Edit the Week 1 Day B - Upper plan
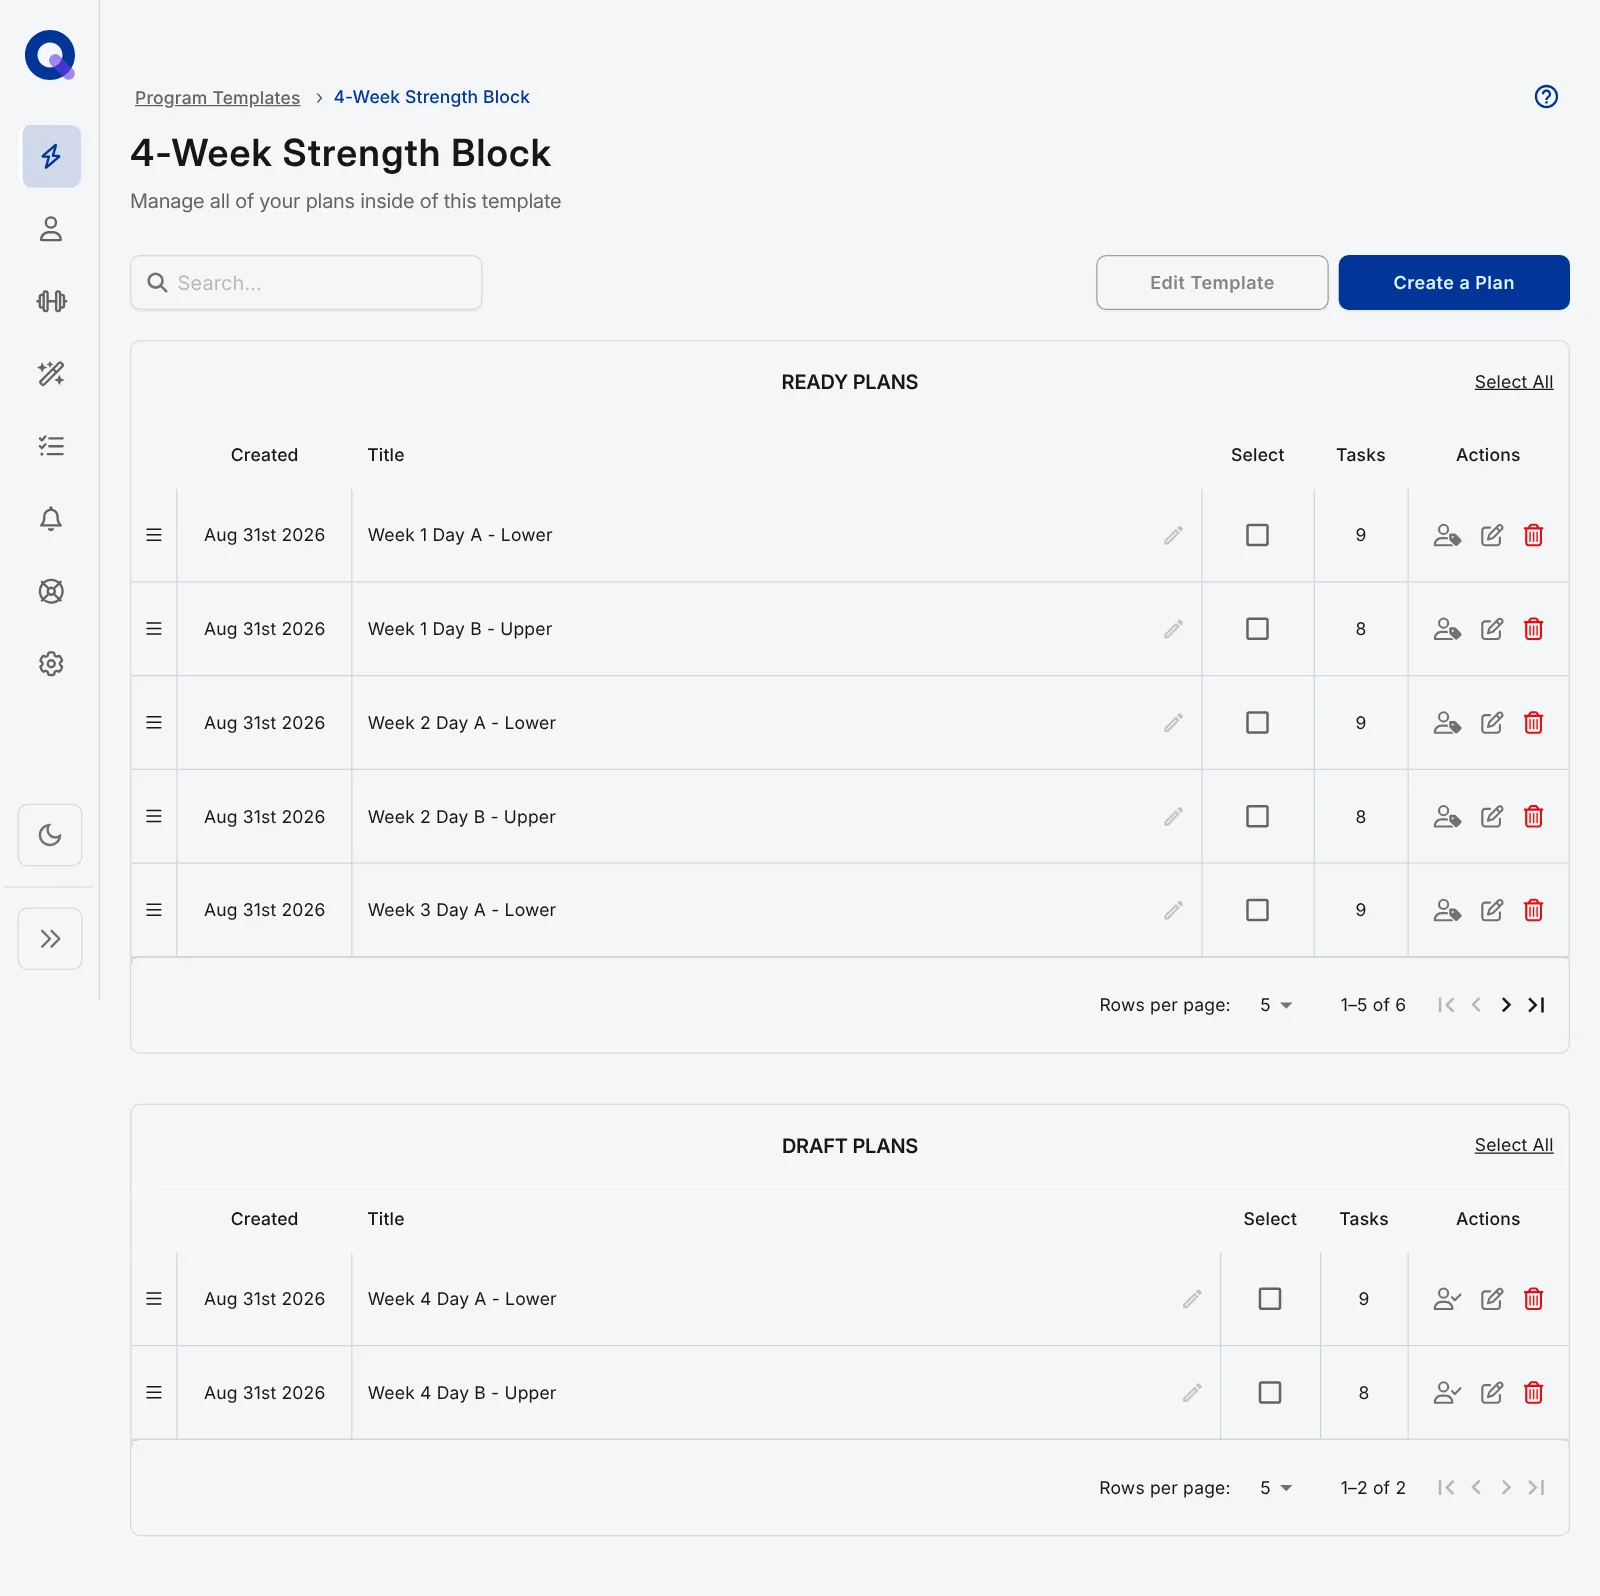The height and width of the screenshot is (1596, 1600). [1491, 629]
